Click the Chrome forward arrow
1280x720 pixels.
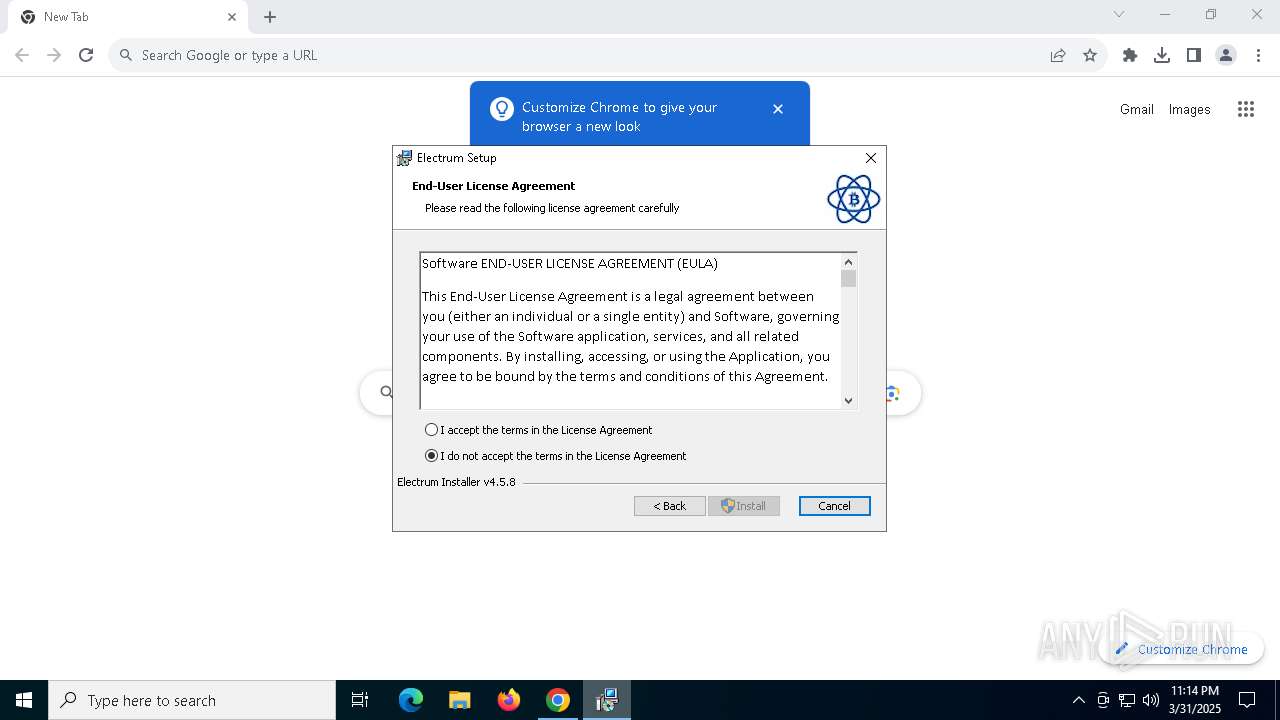54,55
